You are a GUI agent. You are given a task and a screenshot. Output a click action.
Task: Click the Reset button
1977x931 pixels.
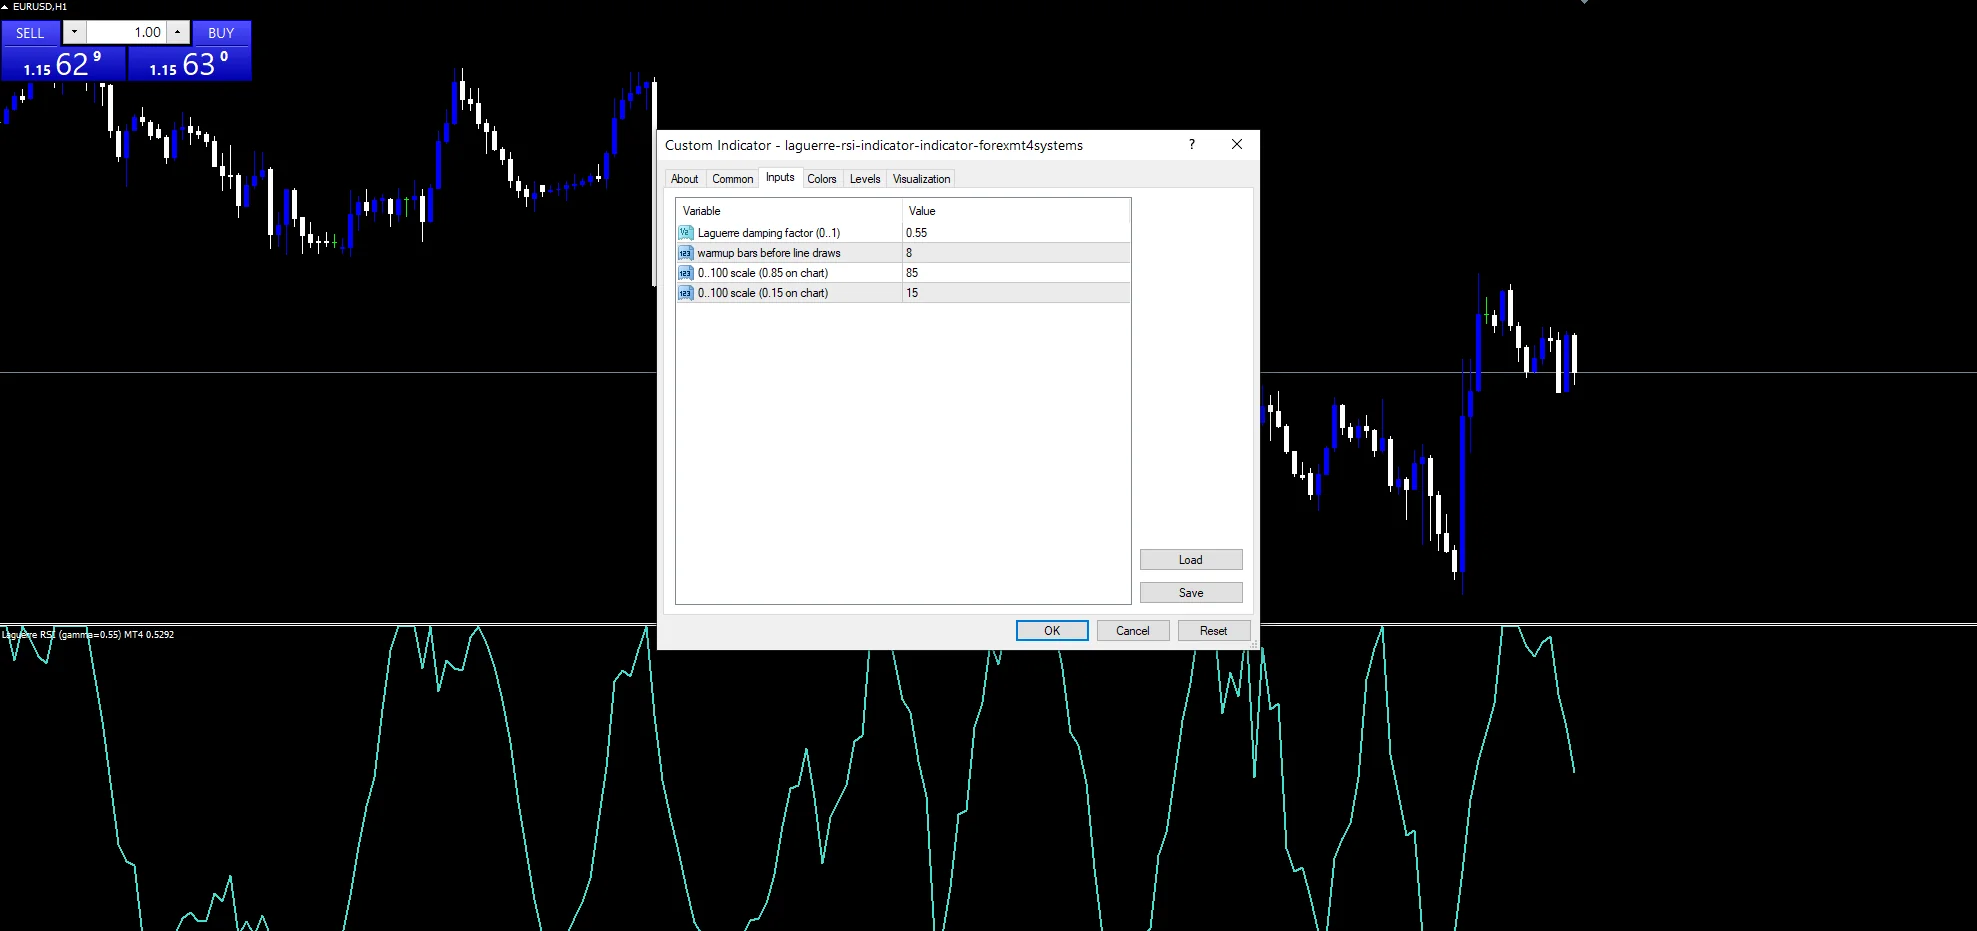1214,631
